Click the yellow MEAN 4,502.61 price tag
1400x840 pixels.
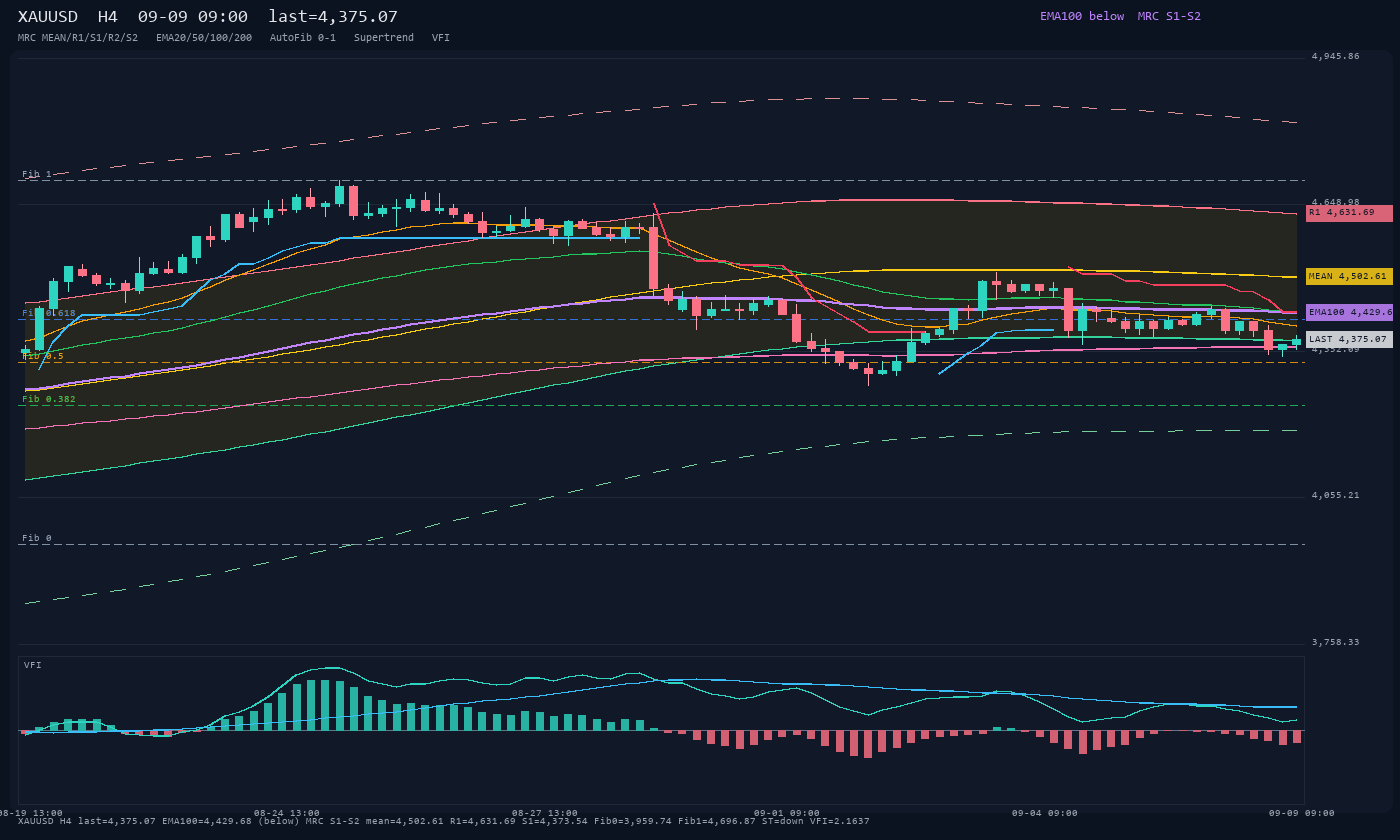tap(1349, 276)
